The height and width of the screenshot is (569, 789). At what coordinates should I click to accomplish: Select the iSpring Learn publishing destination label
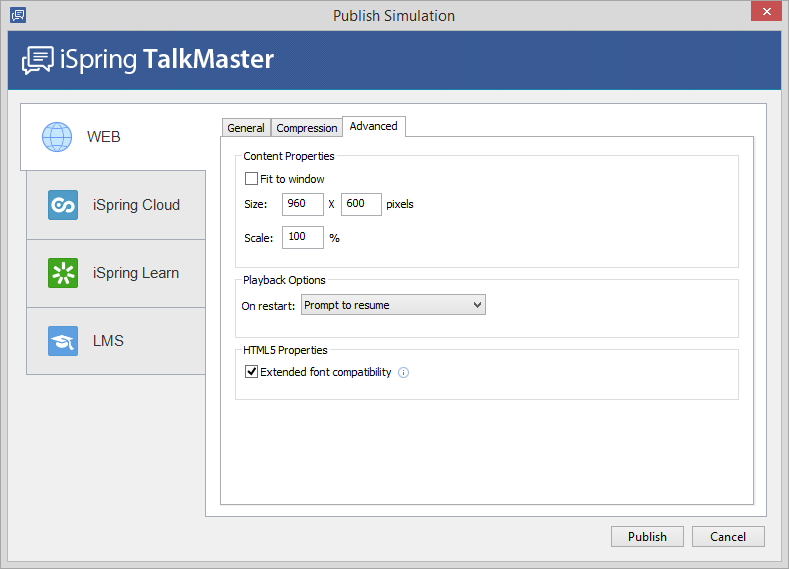(x=136, y=273)
